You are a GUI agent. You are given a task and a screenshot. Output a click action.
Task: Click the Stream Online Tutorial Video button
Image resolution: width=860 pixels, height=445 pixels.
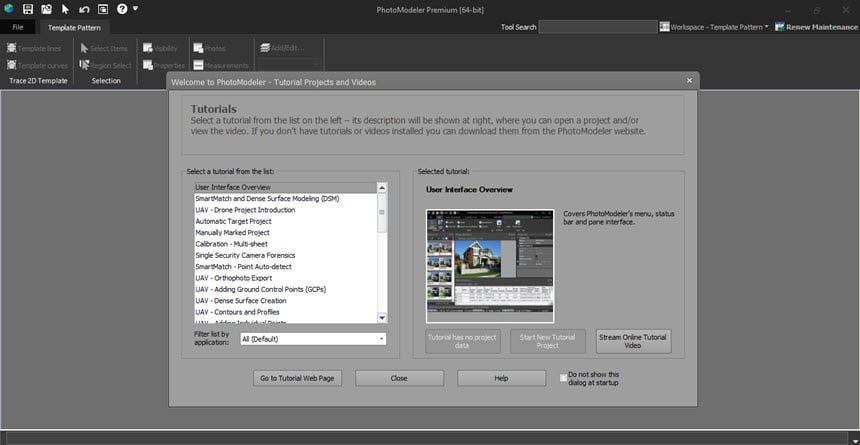pos(633,341)
